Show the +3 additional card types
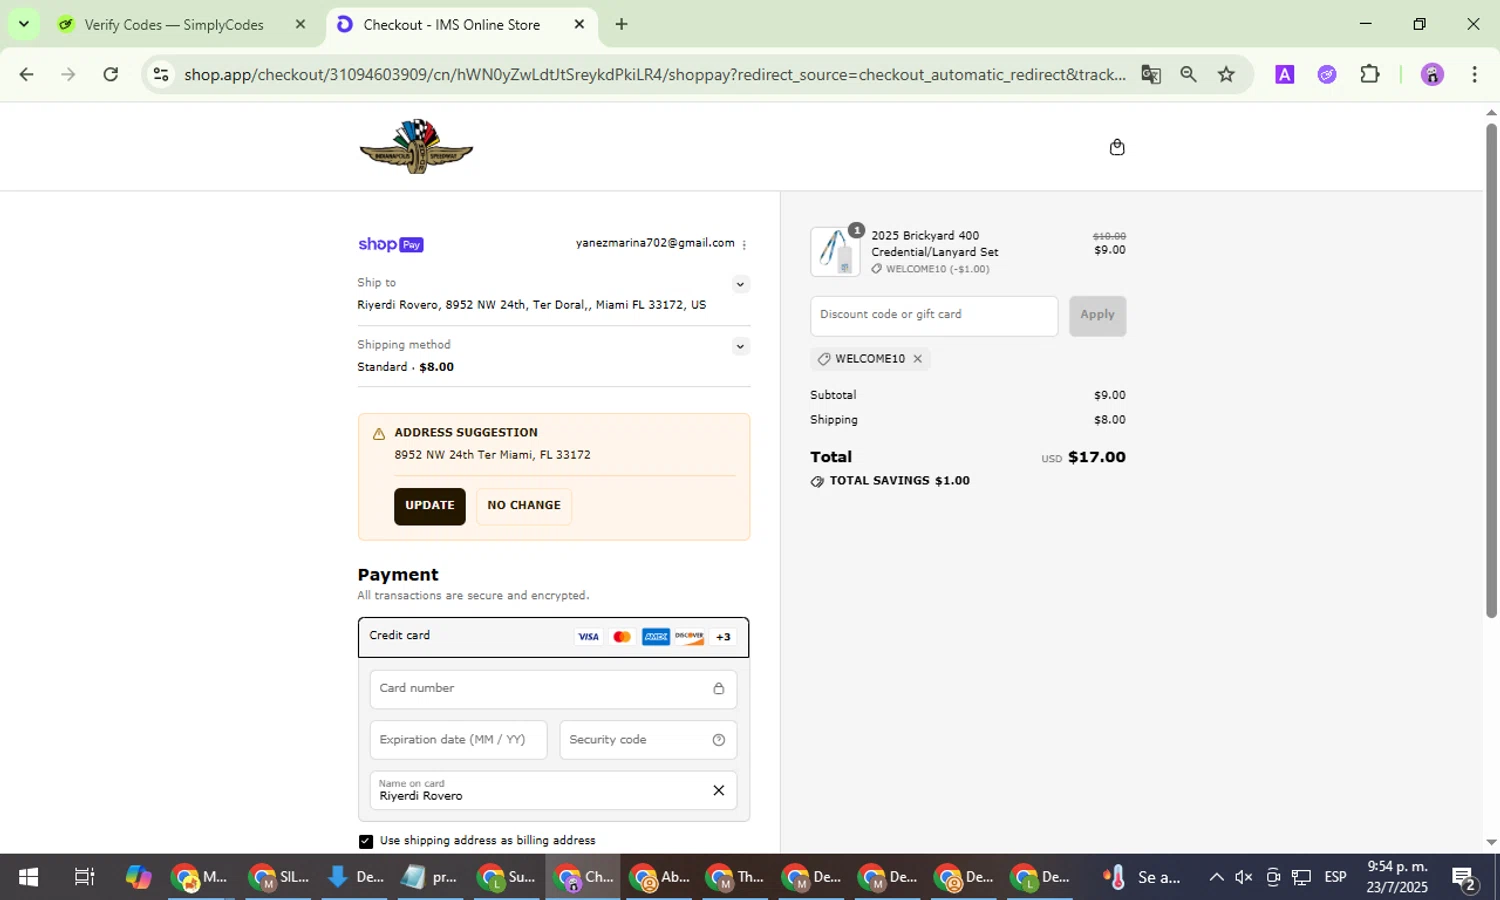1500x900 pixels. [x=723, y=637]
